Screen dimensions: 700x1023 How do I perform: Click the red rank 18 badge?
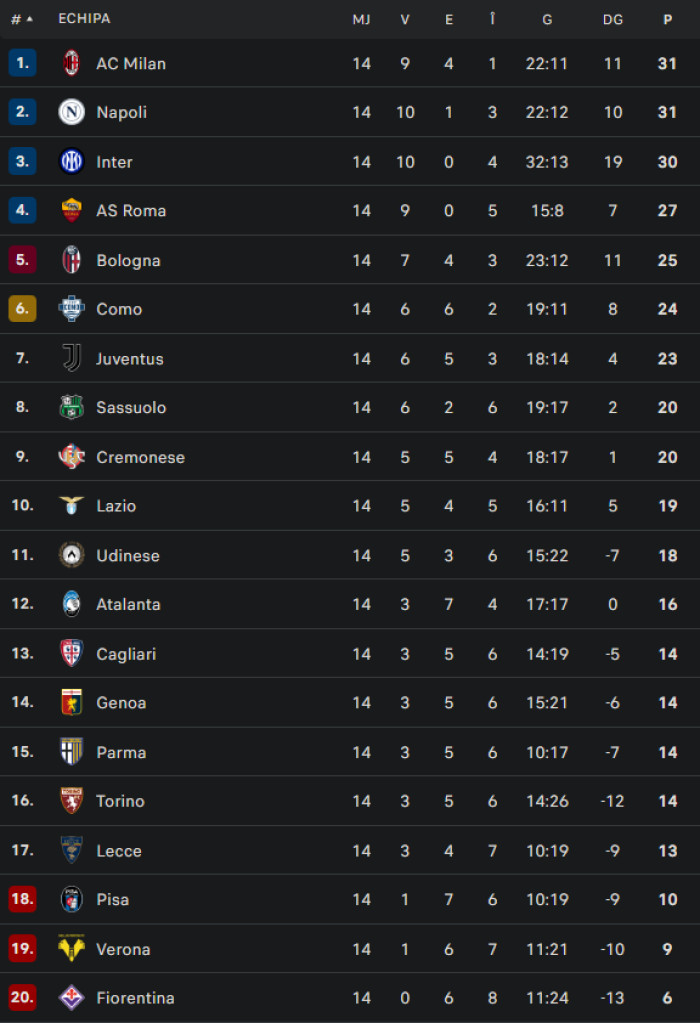click(x=22, y=900)
